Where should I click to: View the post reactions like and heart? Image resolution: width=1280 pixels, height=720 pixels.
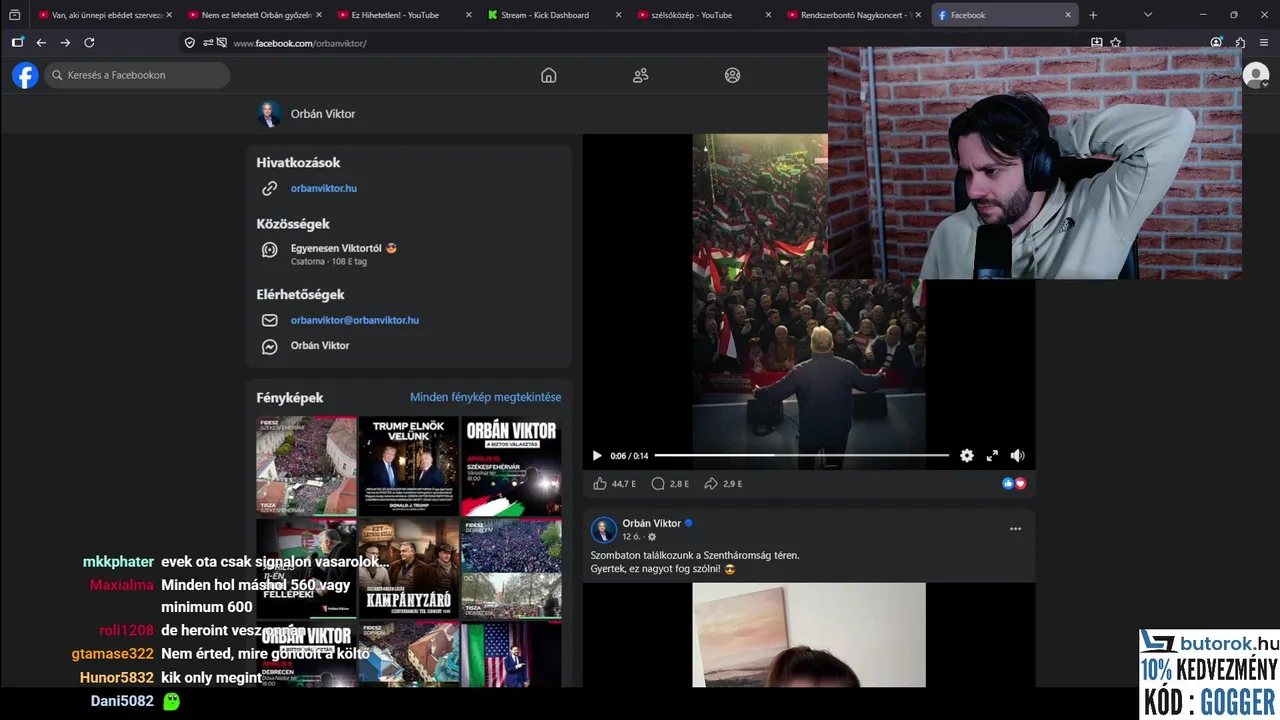(x=1014, y=484)
